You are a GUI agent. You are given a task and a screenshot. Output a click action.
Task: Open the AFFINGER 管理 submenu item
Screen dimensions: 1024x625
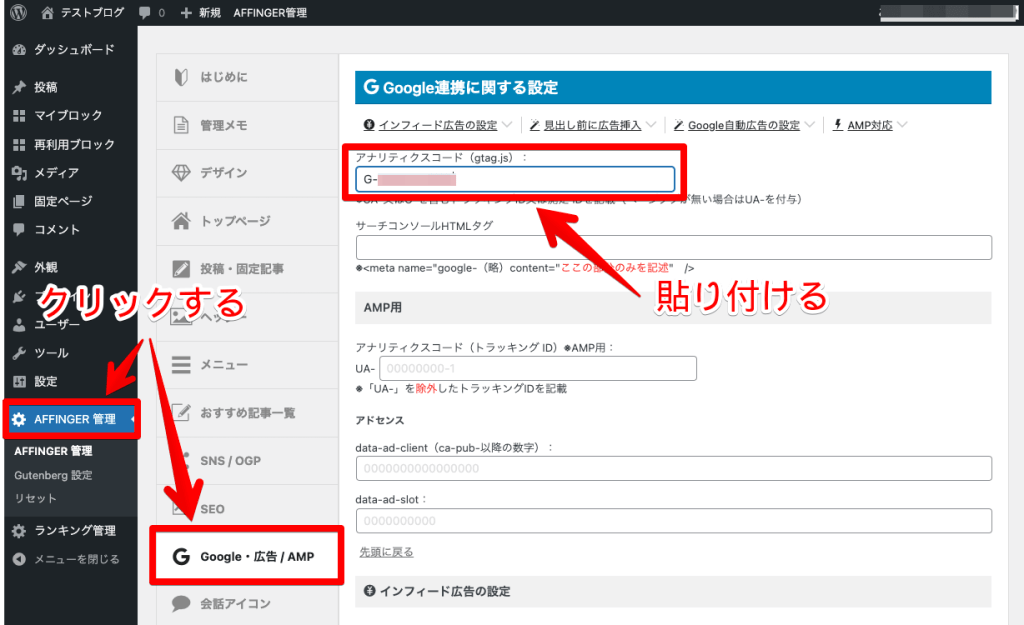54,451
